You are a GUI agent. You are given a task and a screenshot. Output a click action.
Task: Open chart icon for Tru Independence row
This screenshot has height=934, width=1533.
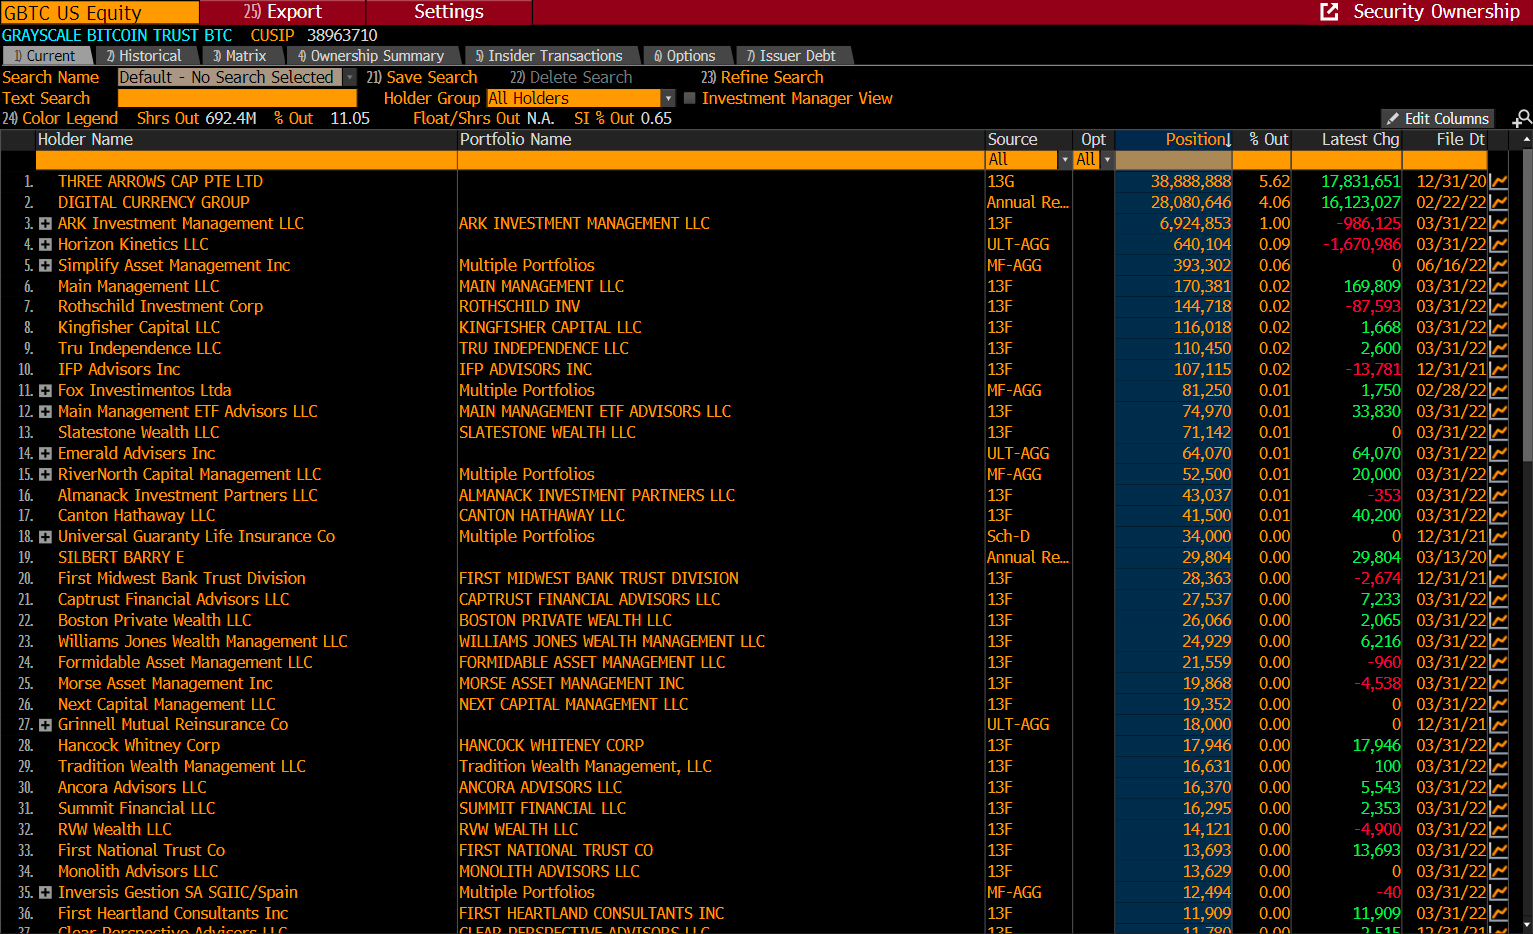pos(1498,349)
